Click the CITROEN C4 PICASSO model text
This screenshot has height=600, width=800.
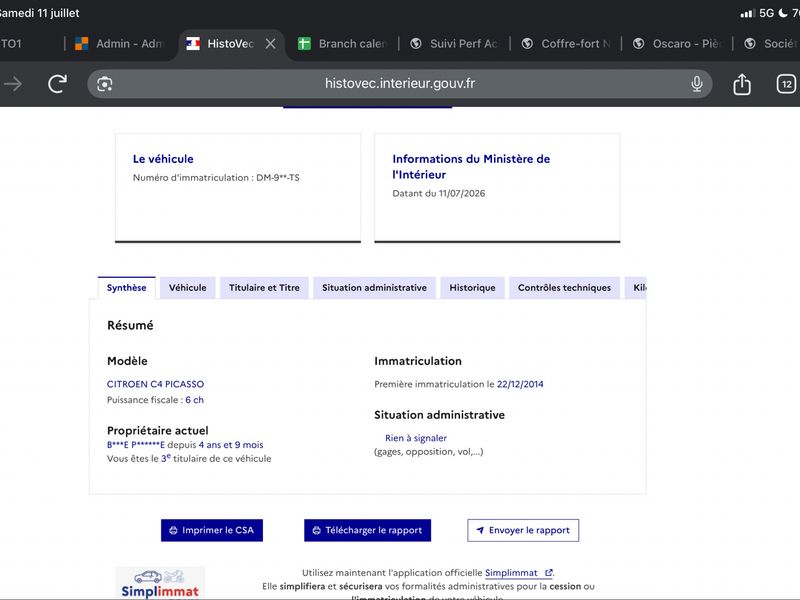pos(155,384)
